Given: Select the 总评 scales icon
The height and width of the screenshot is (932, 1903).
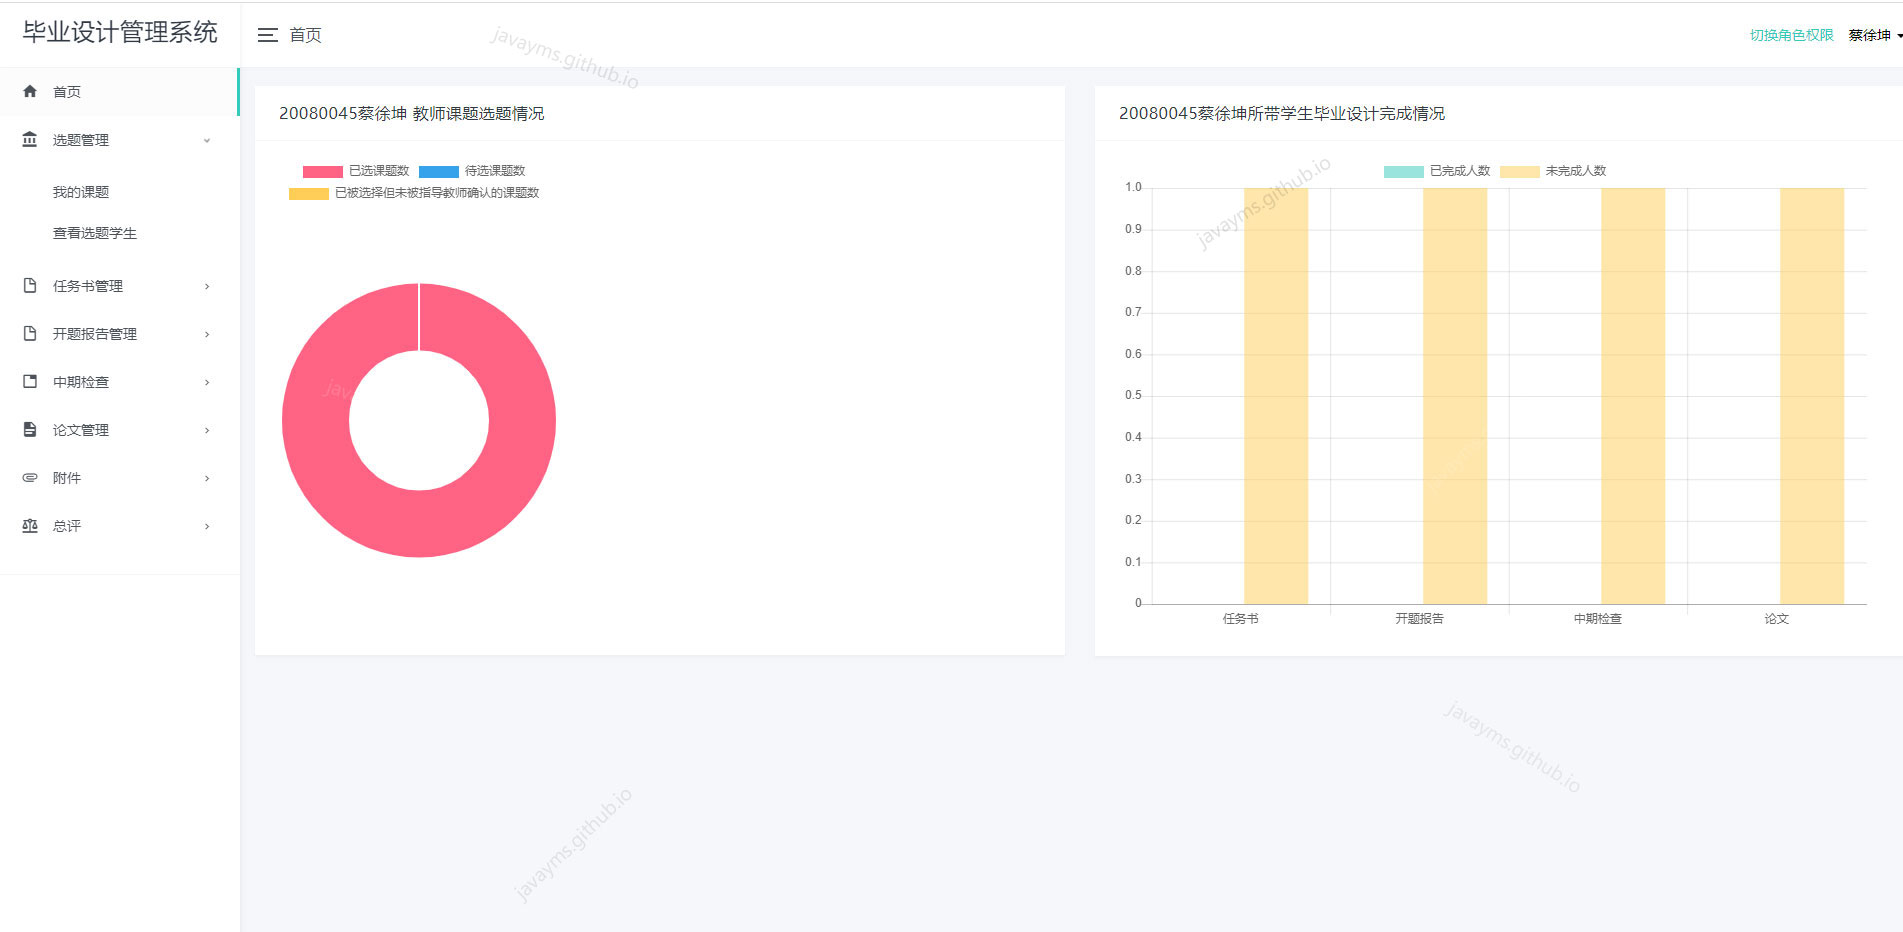Looking at the screenshot, I should (30, 525).
